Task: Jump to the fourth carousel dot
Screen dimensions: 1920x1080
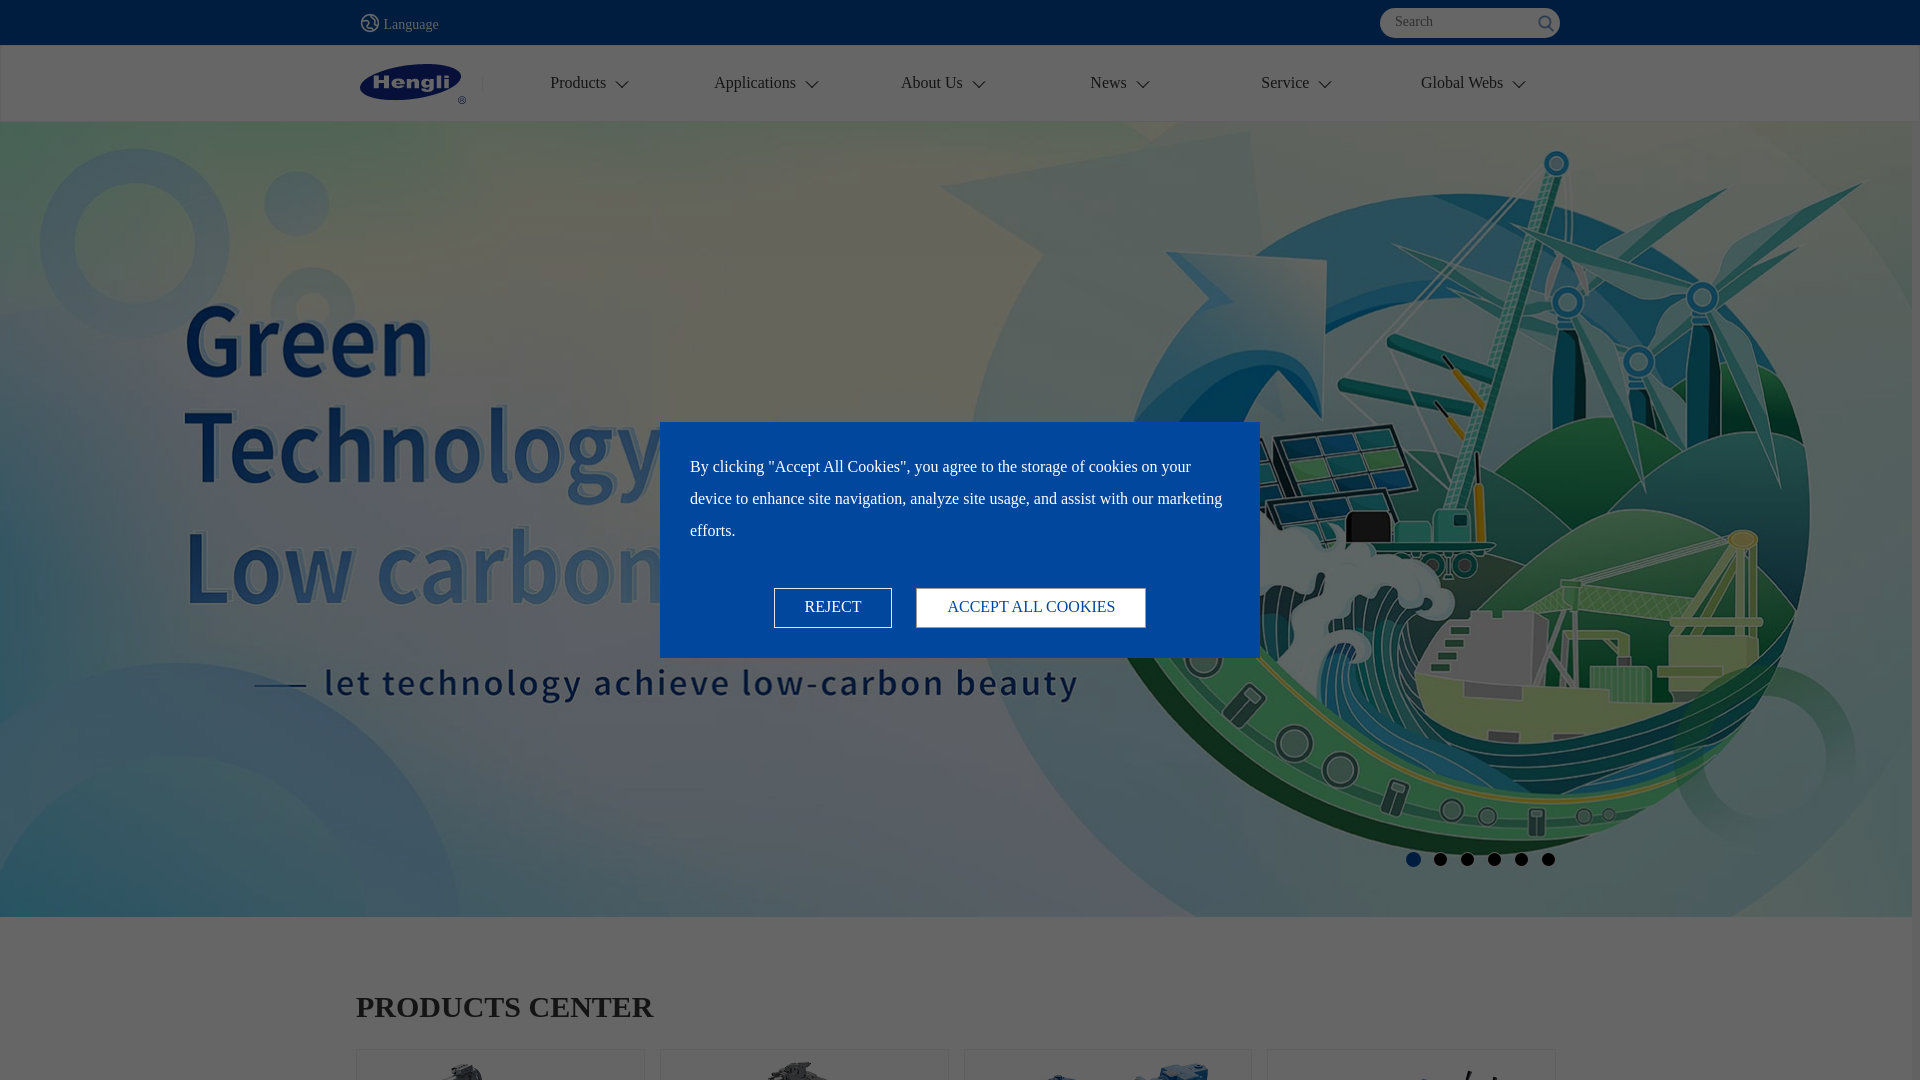Action: (1494, 859)
